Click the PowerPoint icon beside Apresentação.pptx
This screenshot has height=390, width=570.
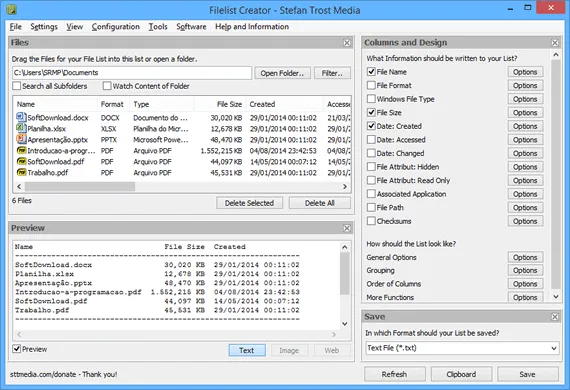point(21,139)
